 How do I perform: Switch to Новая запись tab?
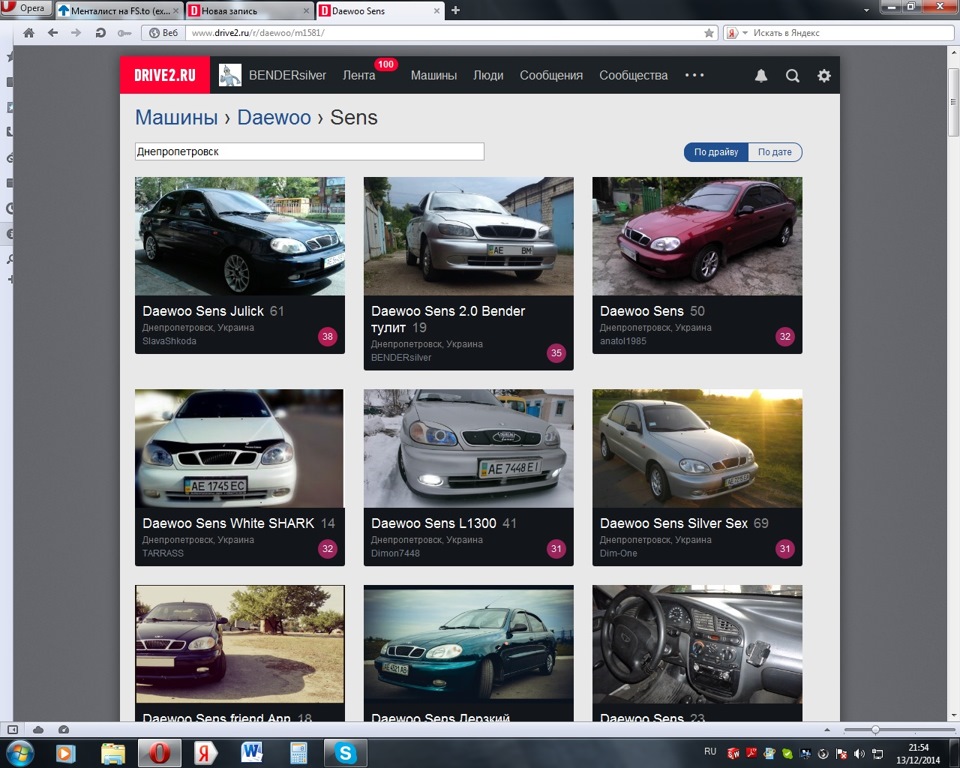click(x=250, y=11)
